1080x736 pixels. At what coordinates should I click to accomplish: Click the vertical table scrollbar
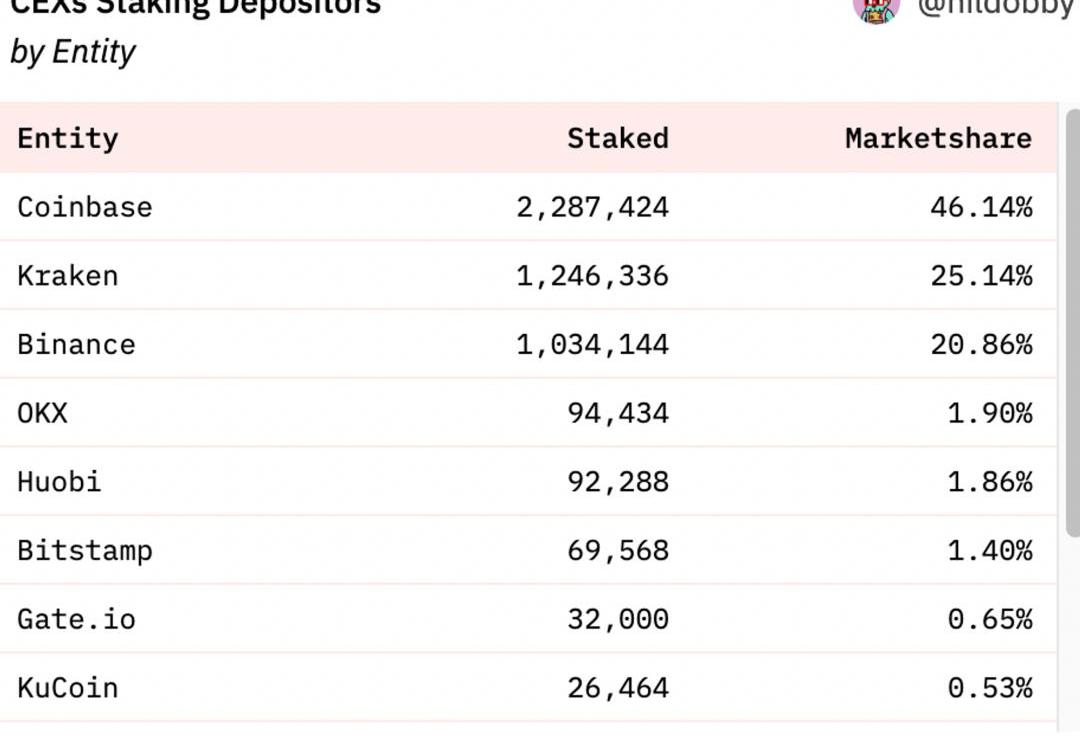(x=1070, y=330)
